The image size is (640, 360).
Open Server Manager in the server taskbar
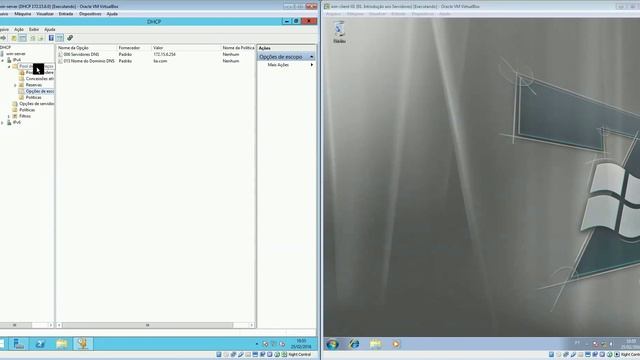coord(18,344)
